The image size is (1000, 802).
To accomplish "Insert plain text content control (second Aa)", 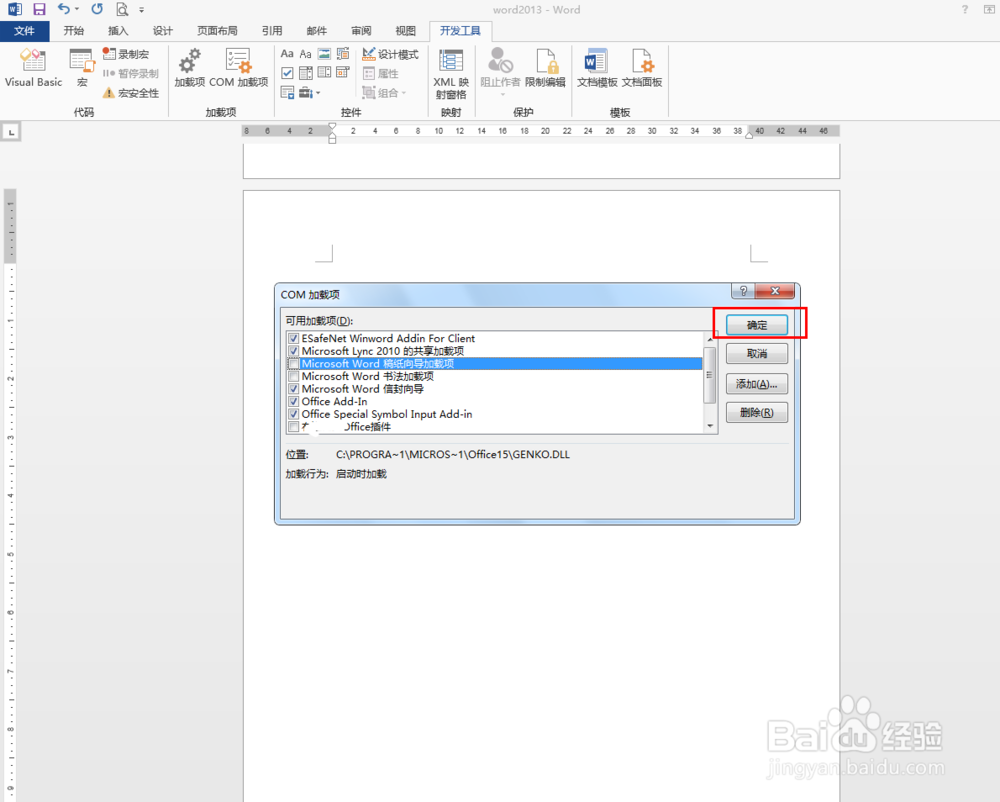I will (x=305, y=54).
